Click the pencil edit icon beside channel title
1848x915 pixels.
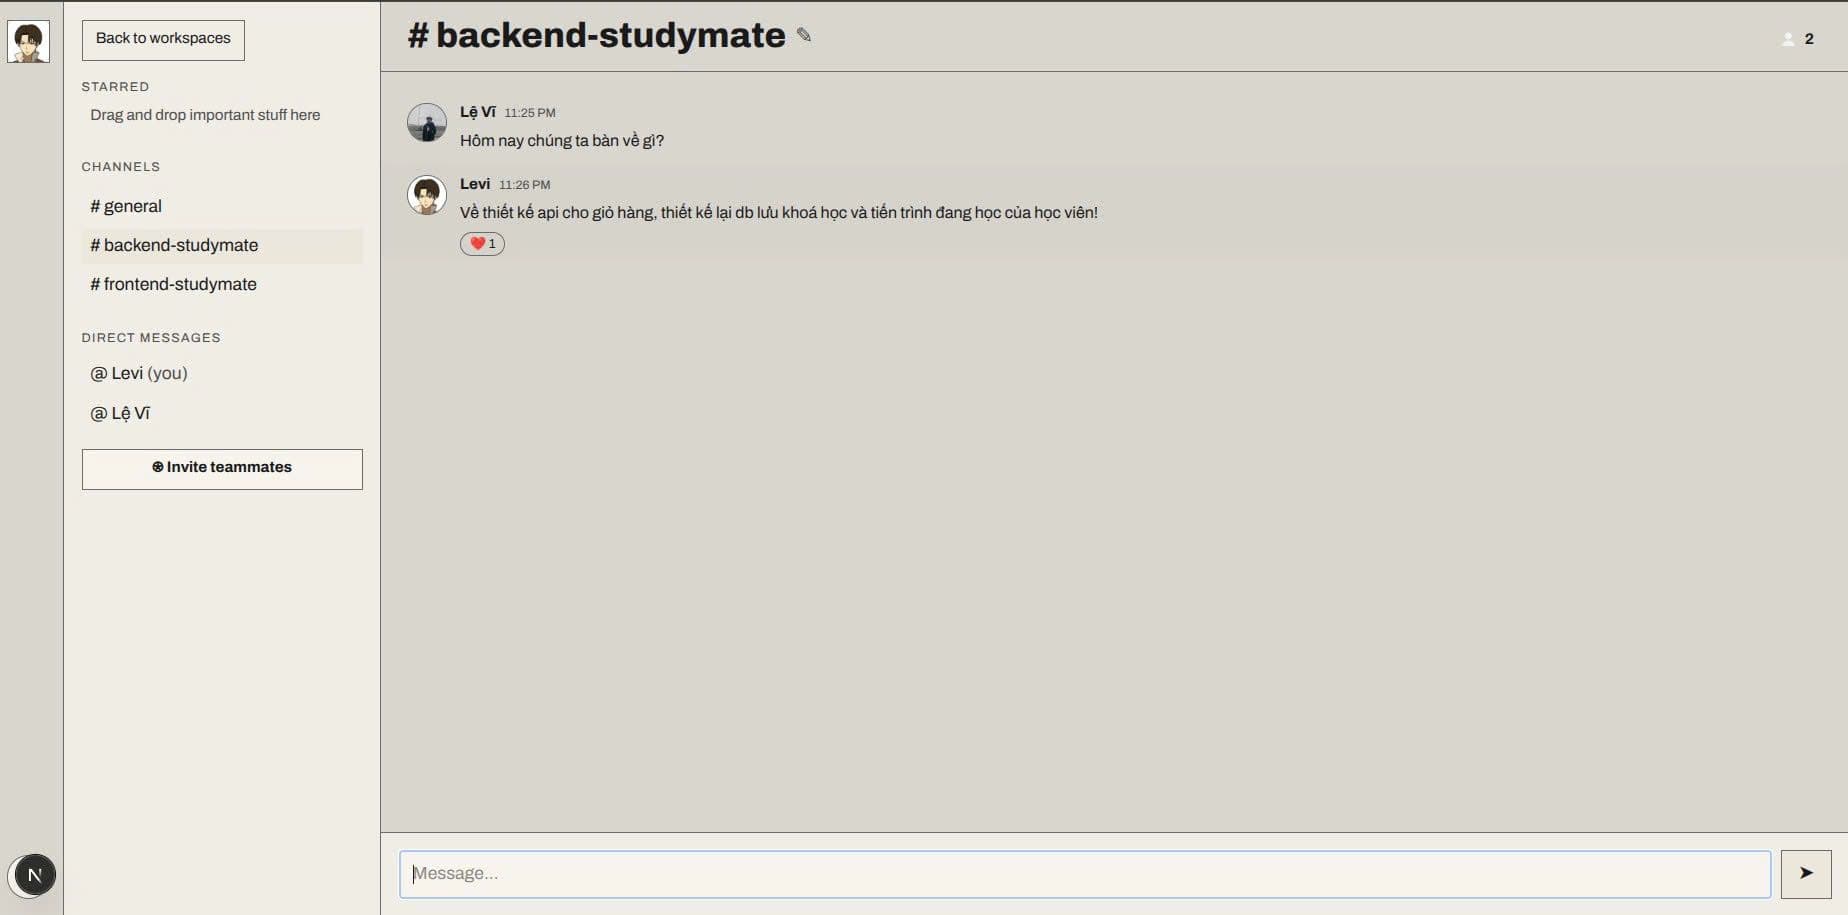tap(804, 36)
